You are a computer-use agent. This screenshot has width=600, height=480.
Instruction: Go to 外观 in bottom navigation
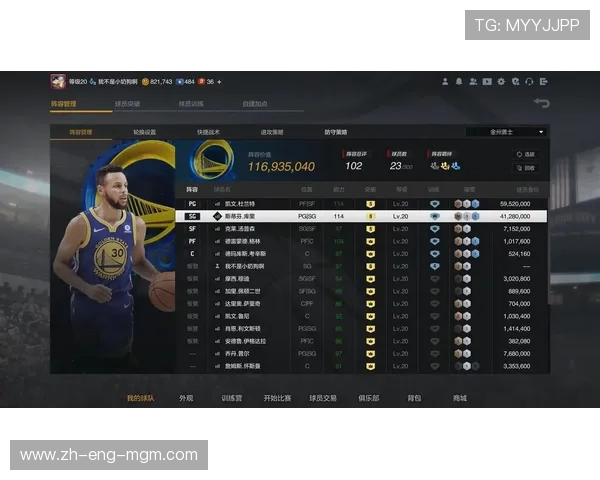(186, 398)
